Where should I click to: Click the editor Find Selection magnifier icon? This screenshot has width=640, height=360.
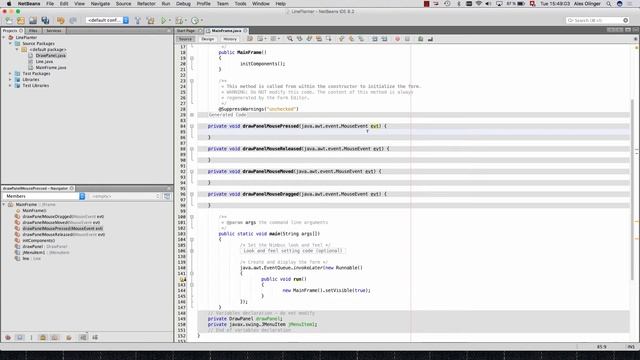[x=290, y=39]
